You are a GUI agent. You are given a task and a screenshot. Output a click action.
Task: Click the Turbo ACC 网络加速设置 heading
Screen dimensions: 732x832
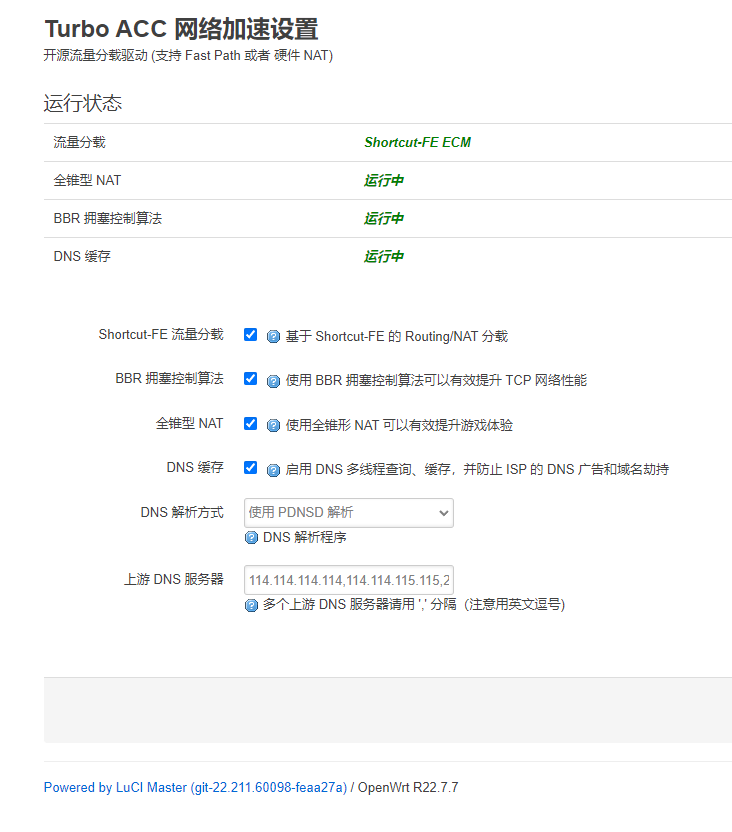(x=181, y=29)
